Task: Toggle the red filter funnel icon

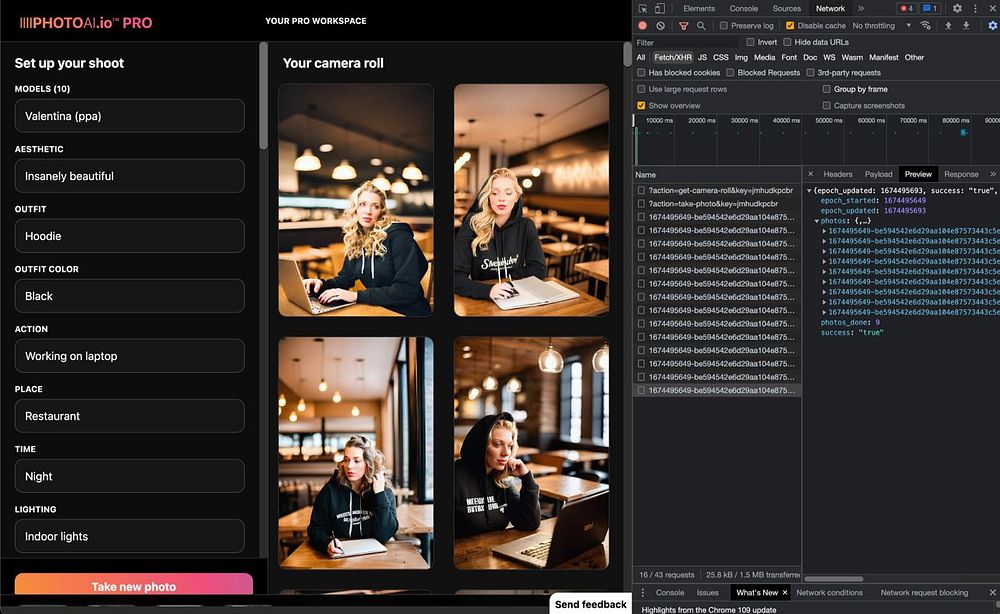Action: coord(683,26)
